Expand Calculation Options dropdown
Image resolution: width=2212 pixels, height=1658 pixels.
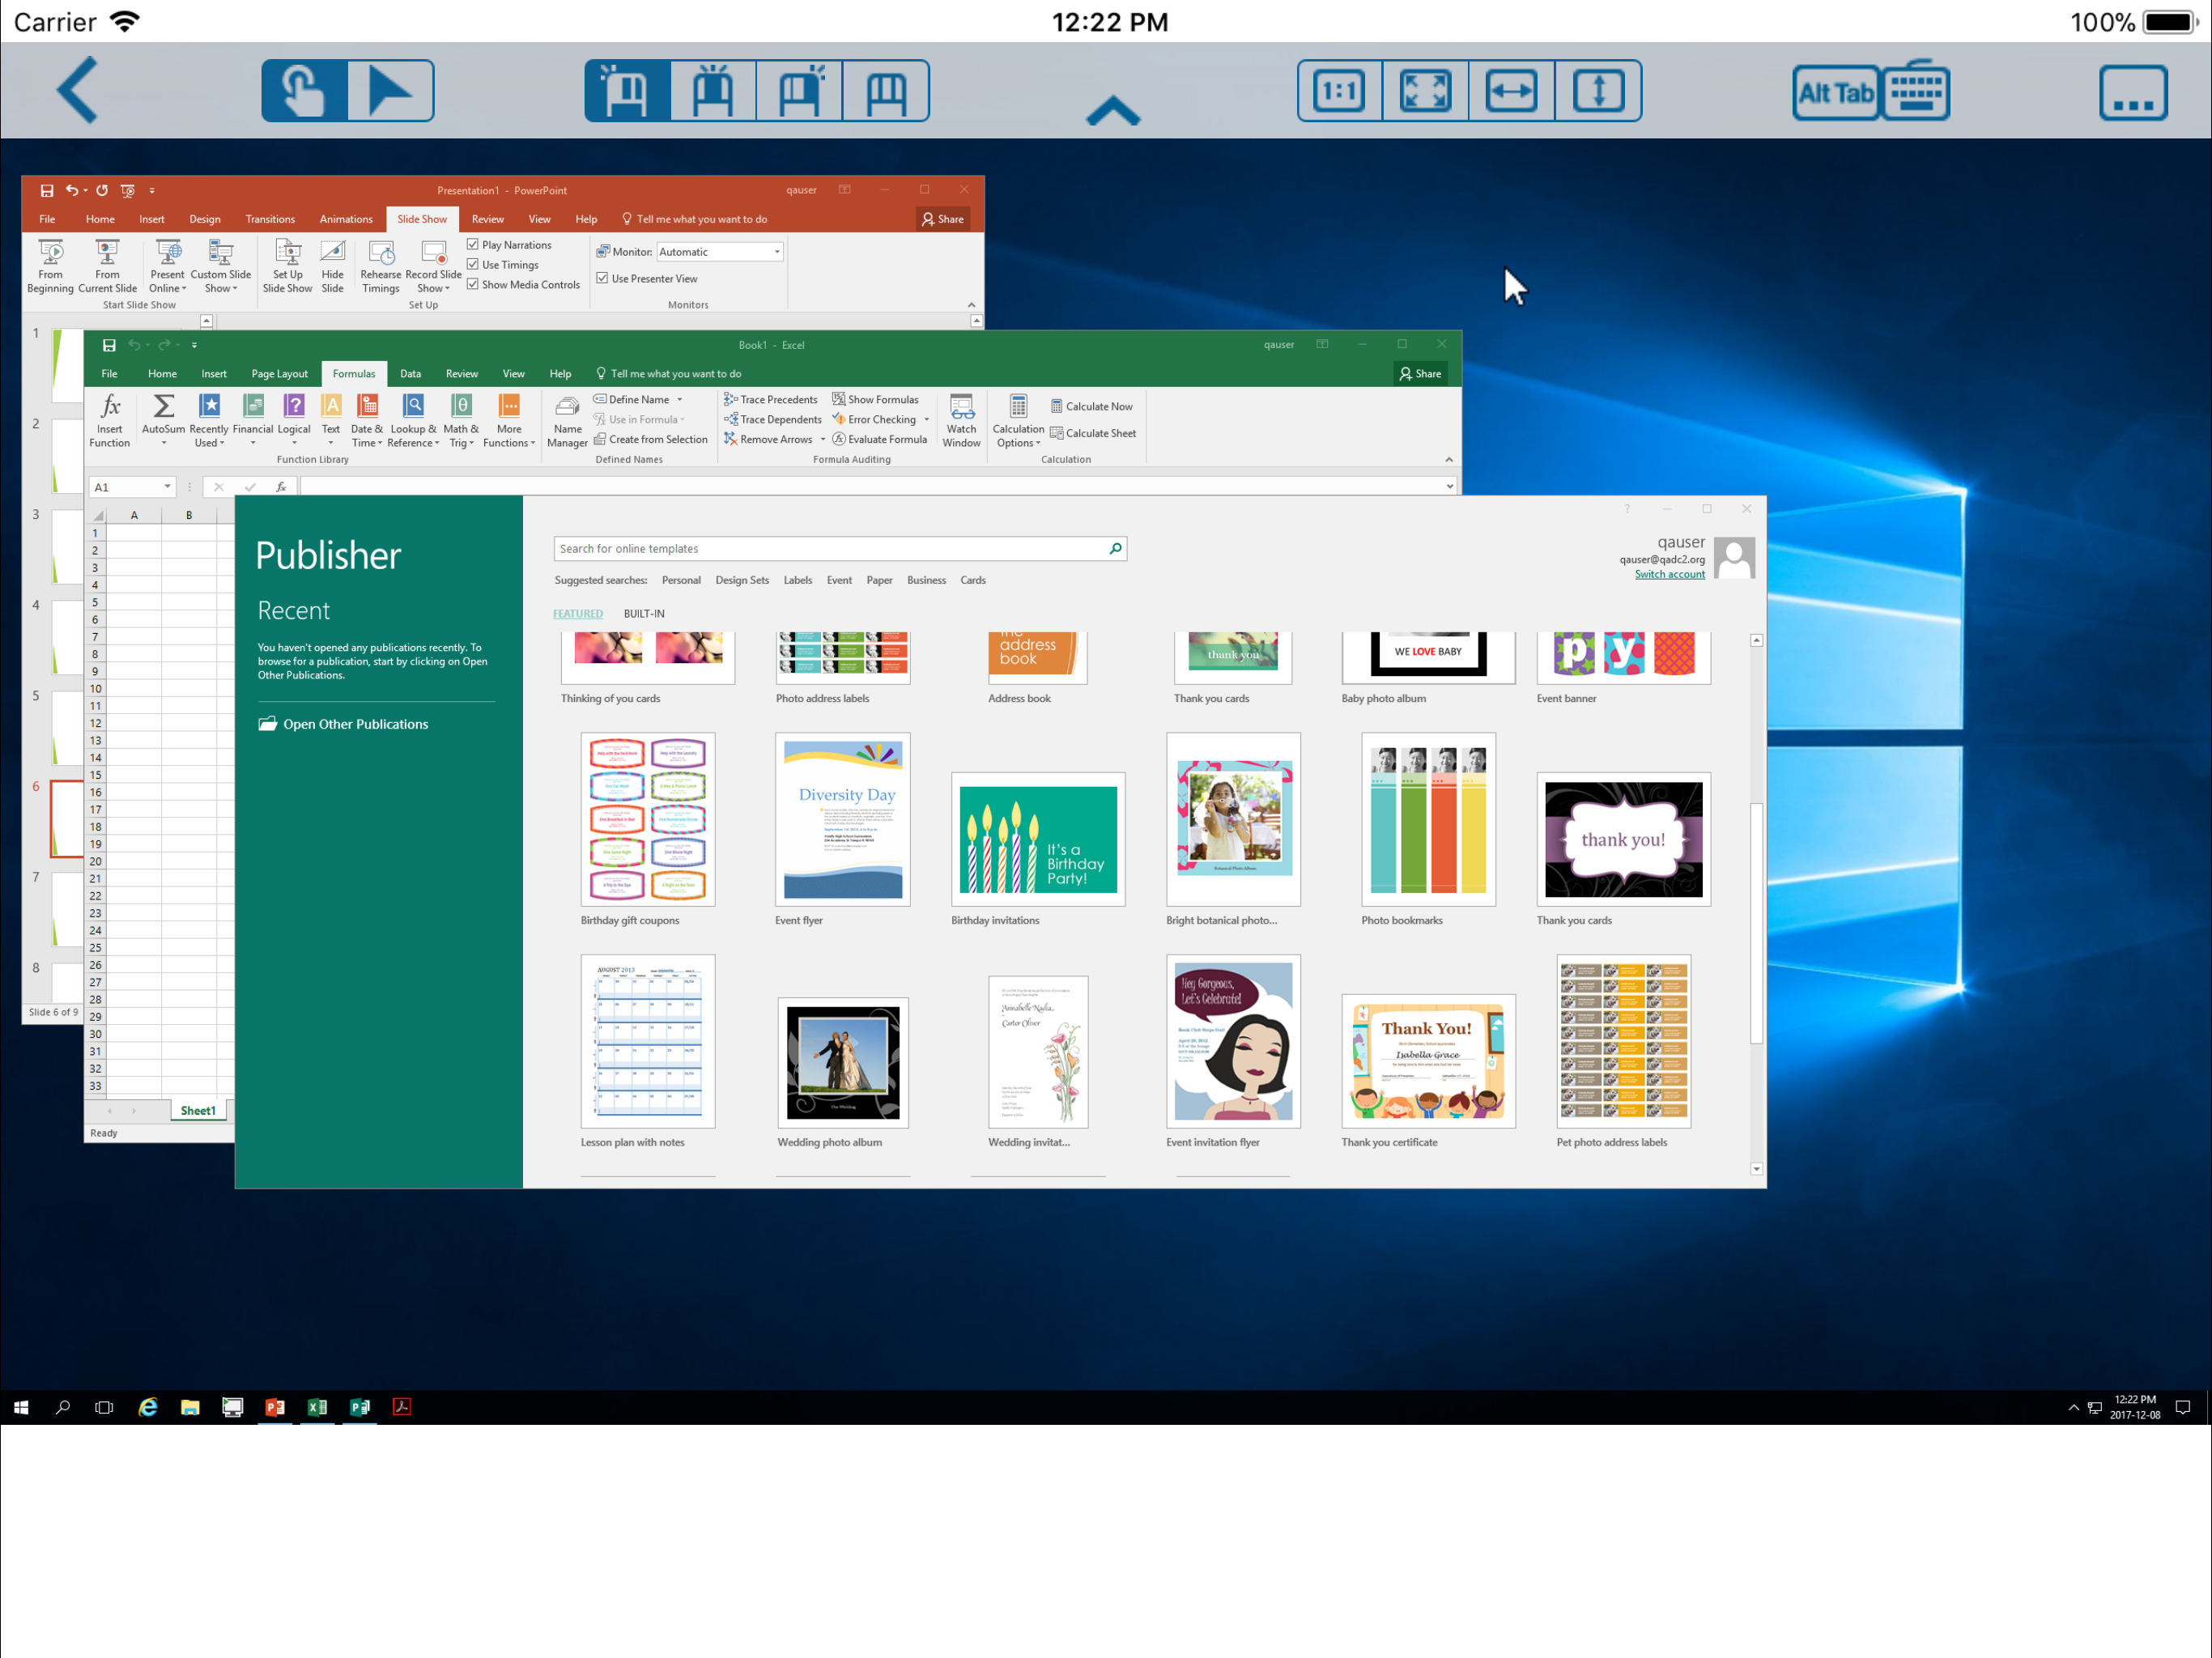tap(1018, 420)
